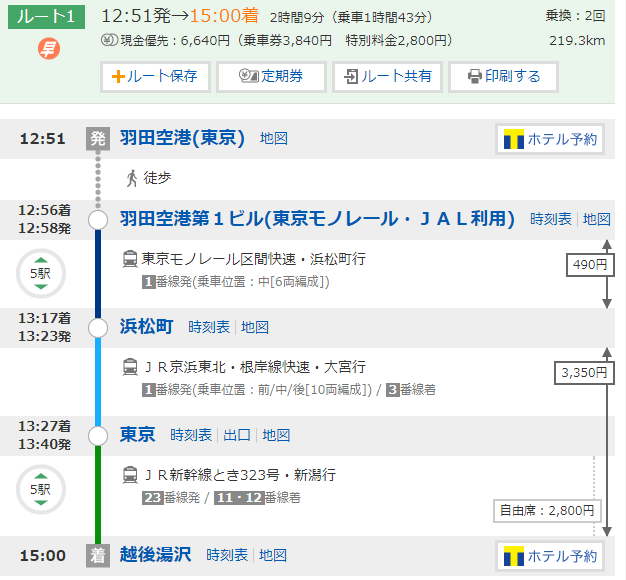Open ホテル予約 next to 羽田空港
The image size is (626, 580).
tap(551, 139)
